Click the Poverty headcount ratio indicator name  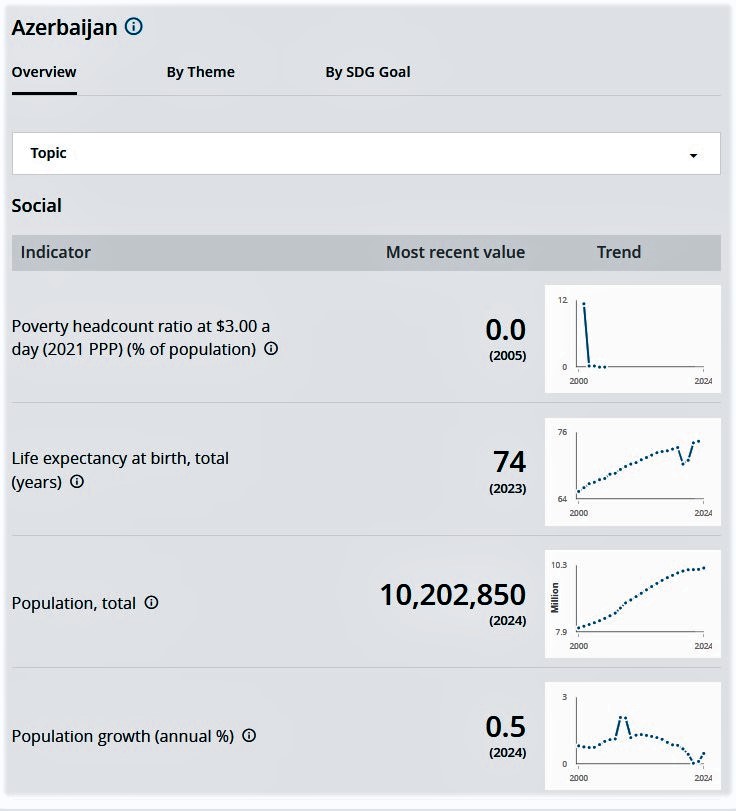pyautogui.click(x=140, y=337)
